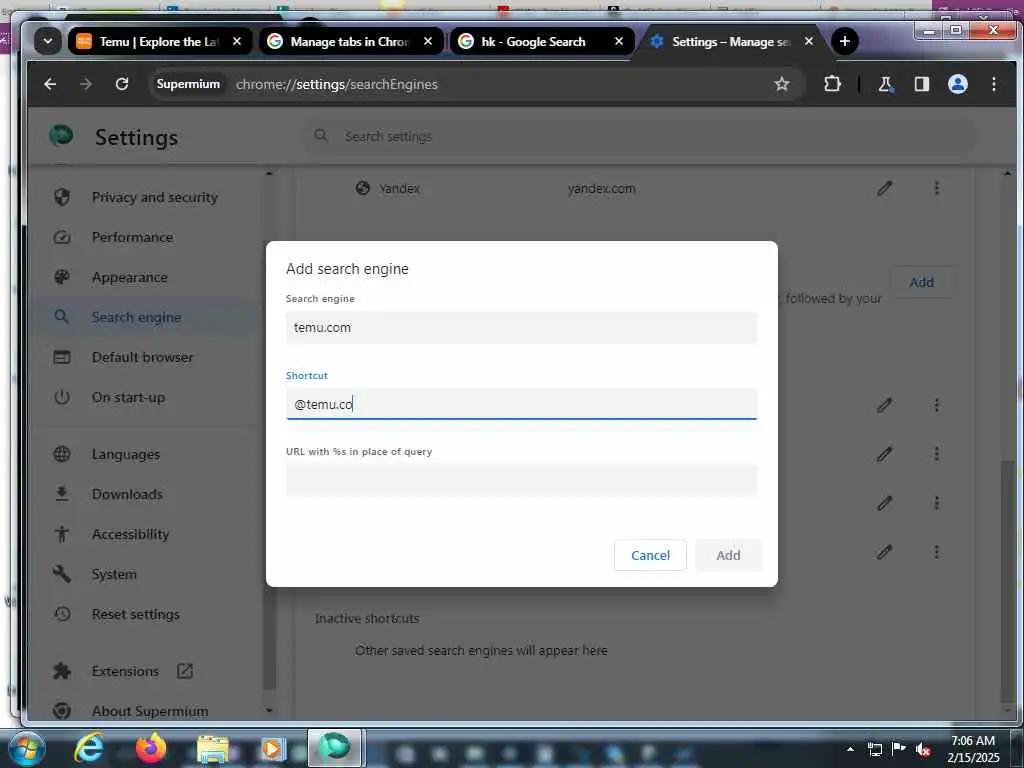The width and height of the screenshot is (1024, 768).
Task: Close the hk - Google Search tab
Action: coord(619,41)
